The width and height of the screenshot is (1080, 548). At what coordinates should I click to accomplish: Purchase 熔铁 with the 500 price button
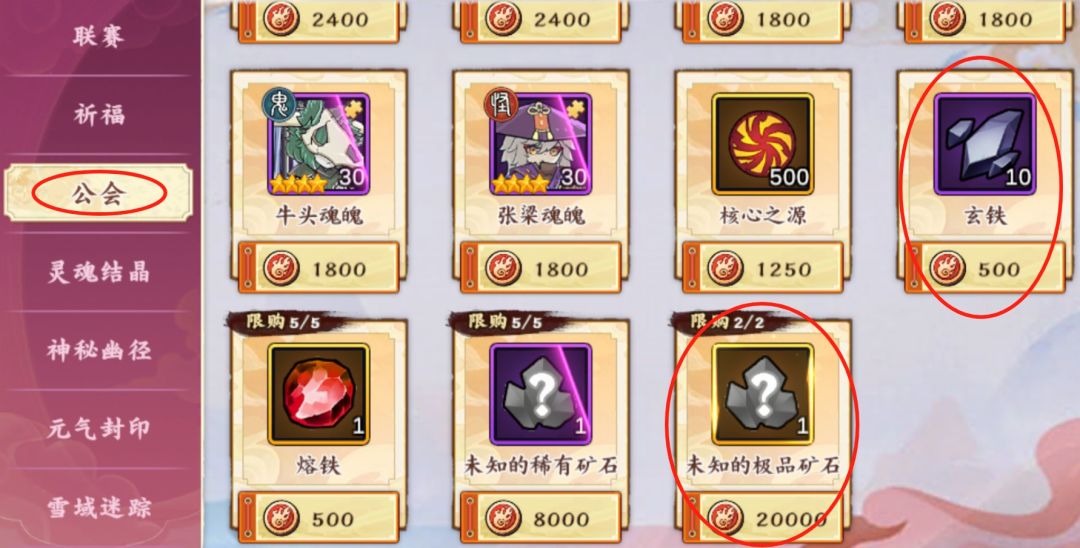(x=319, y=518)
